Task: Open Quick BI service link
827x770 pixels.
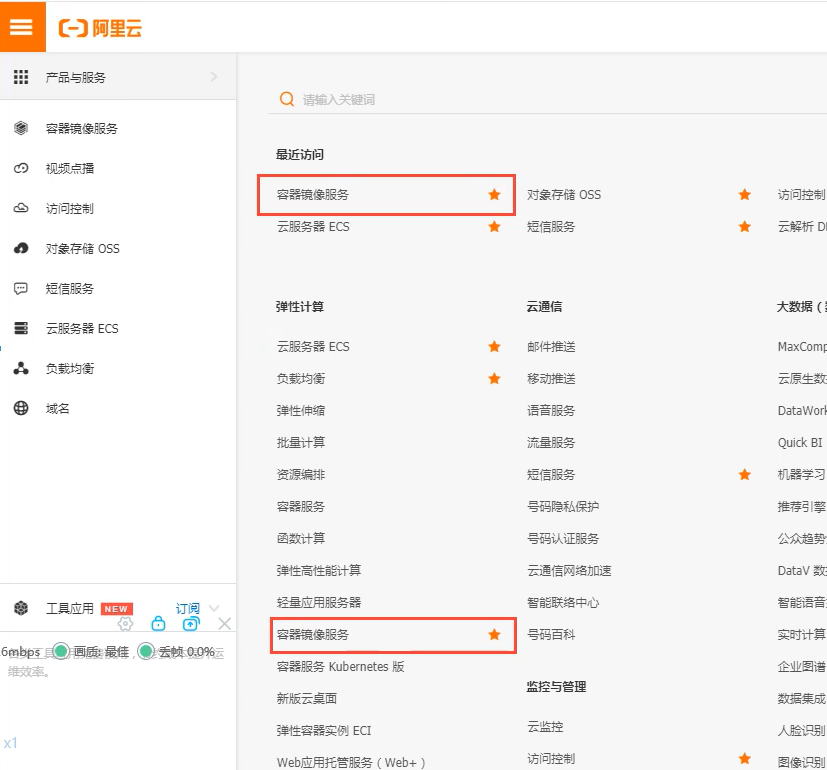Action: [800, 442]
